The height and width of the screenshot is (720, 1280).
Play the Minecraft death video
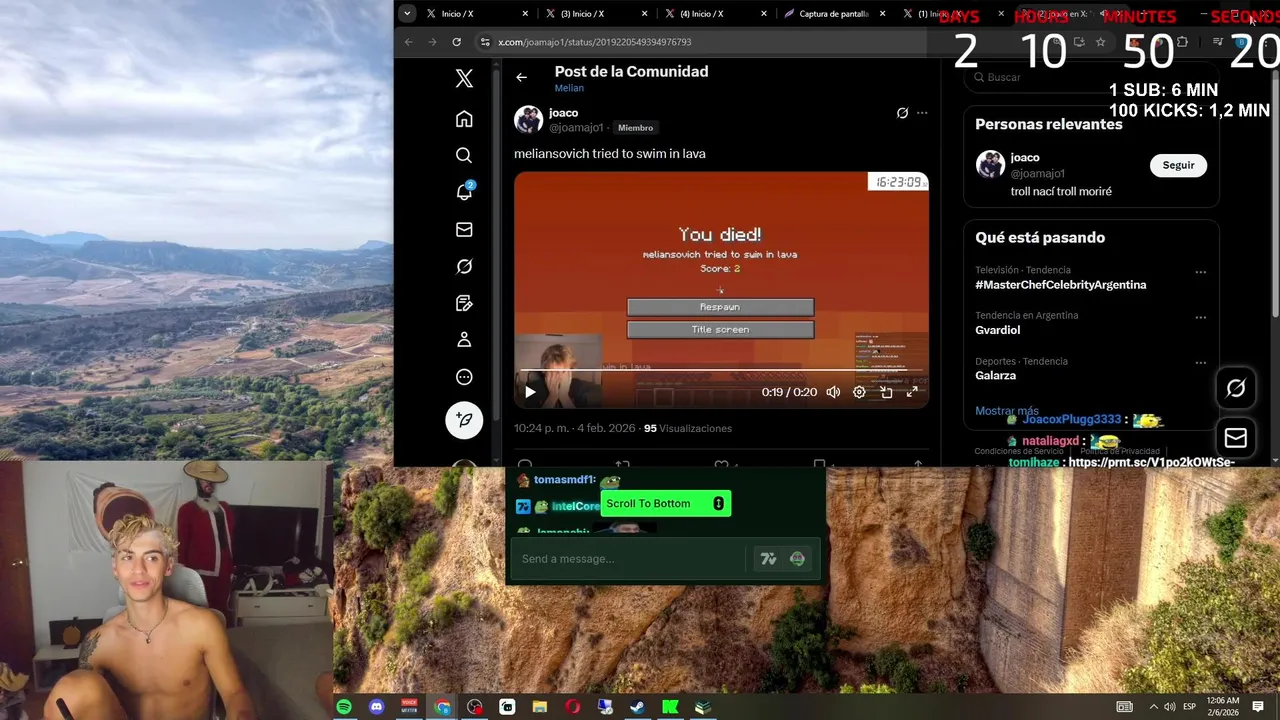click(530, 392)
